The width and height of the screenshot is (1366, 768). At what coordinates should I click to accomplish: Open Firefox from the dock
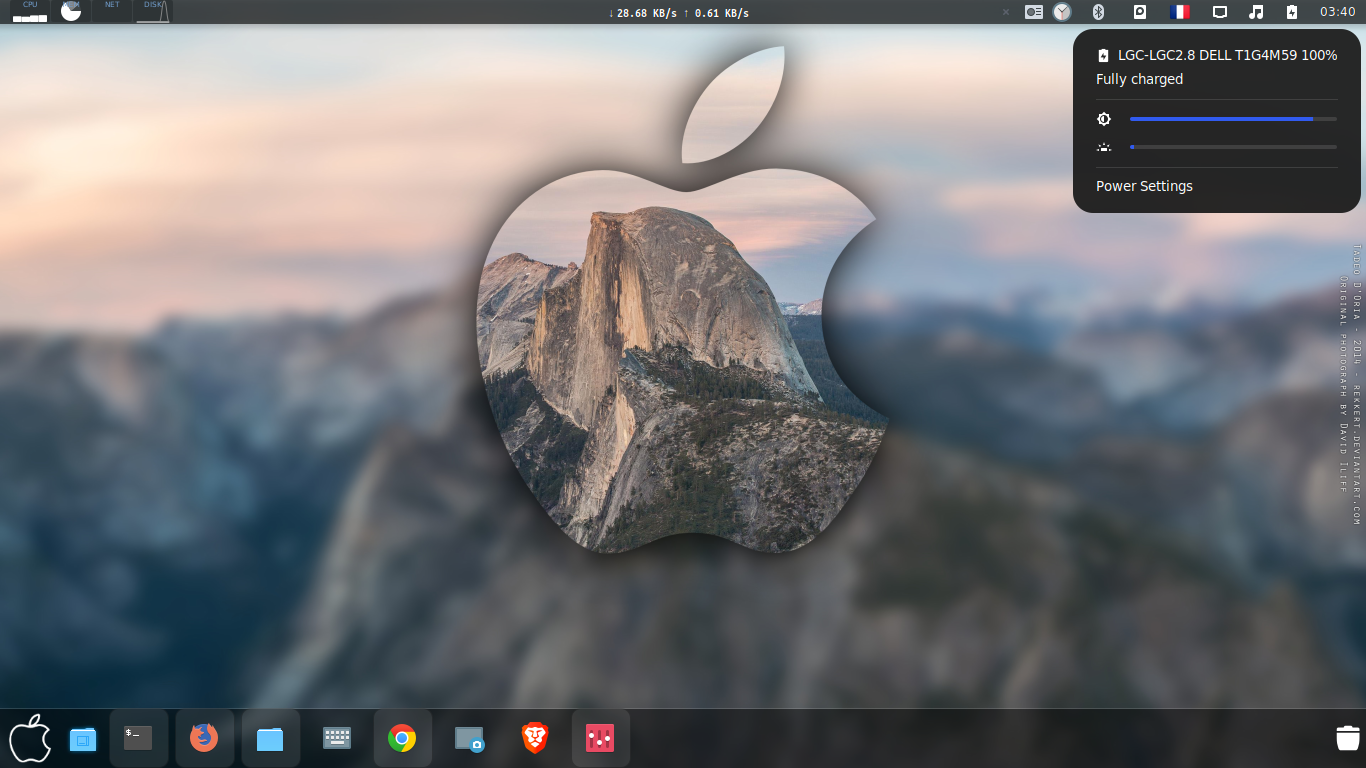pos(204,738)
